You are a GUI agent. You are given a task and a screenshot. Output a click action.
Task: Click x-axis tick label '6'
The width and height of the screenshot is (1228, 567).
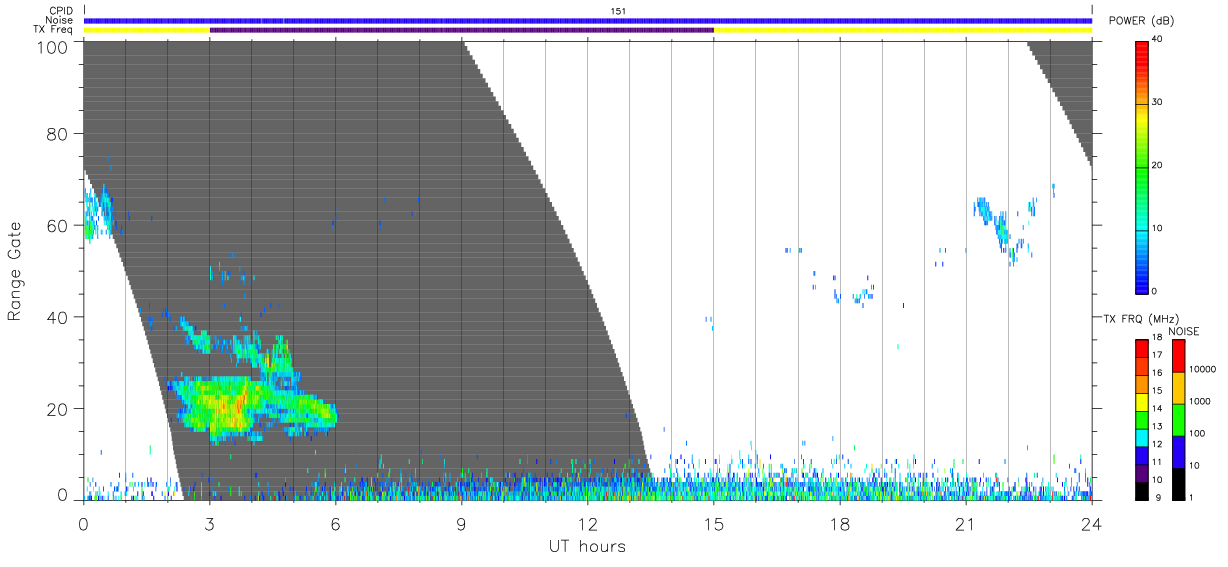point(336,523)
